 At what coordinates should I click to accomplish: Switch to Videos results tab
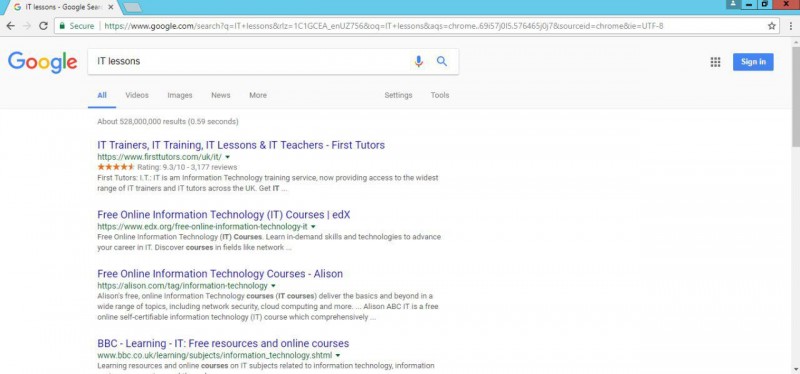click(137, 95)
